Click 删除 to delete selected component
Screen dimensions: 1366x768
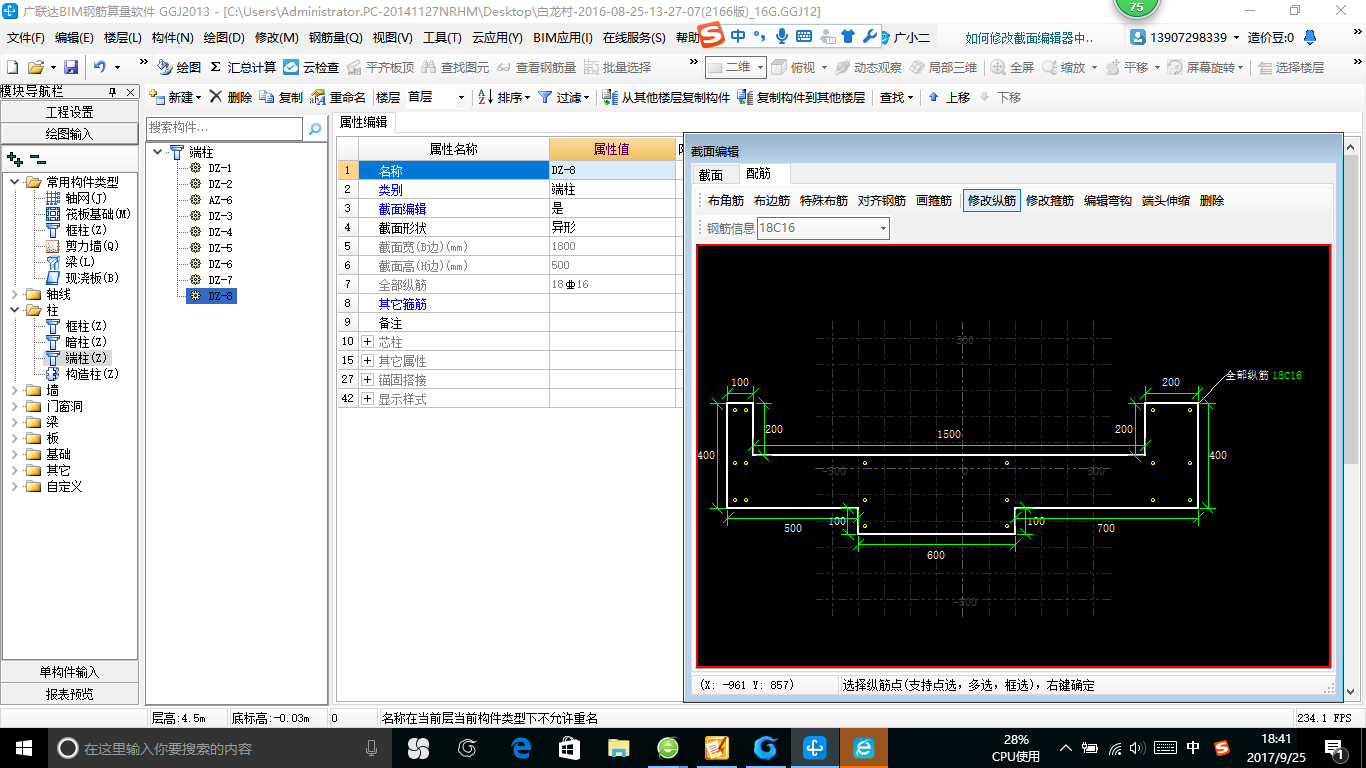click(231, 97)
